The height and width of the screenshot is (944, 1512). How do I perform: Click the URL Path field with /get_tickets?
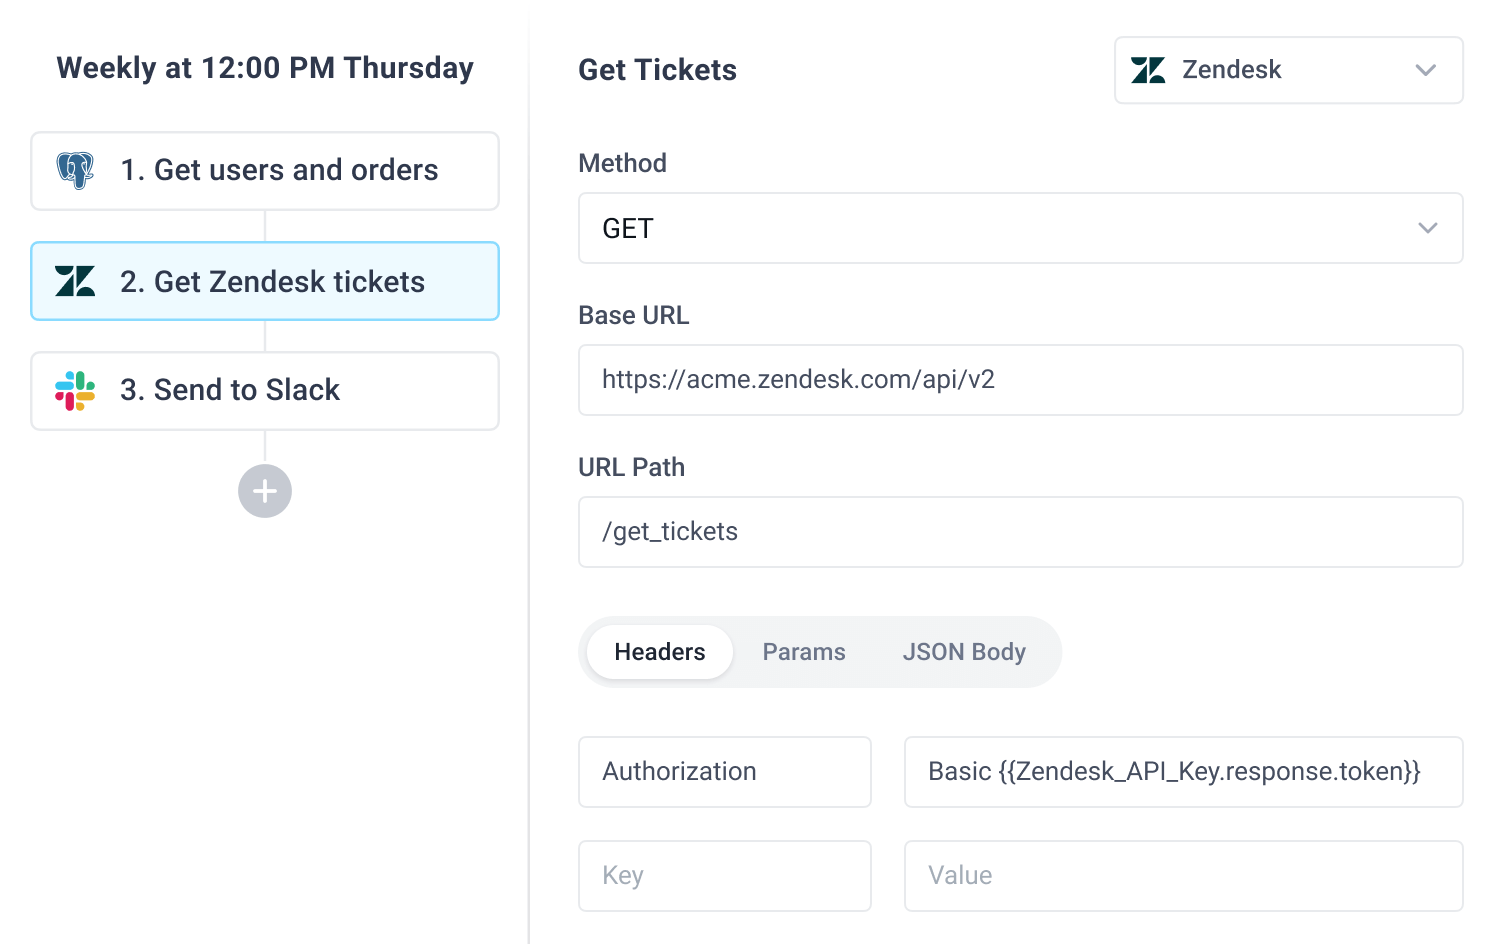point(1020,532)
